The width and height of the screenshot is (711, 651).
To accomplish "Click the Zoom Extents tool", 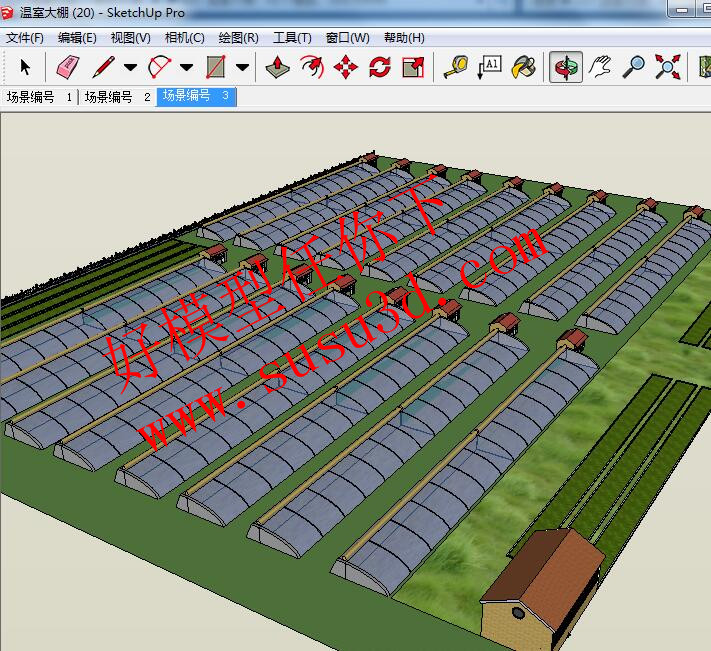I will coord(667,67).
